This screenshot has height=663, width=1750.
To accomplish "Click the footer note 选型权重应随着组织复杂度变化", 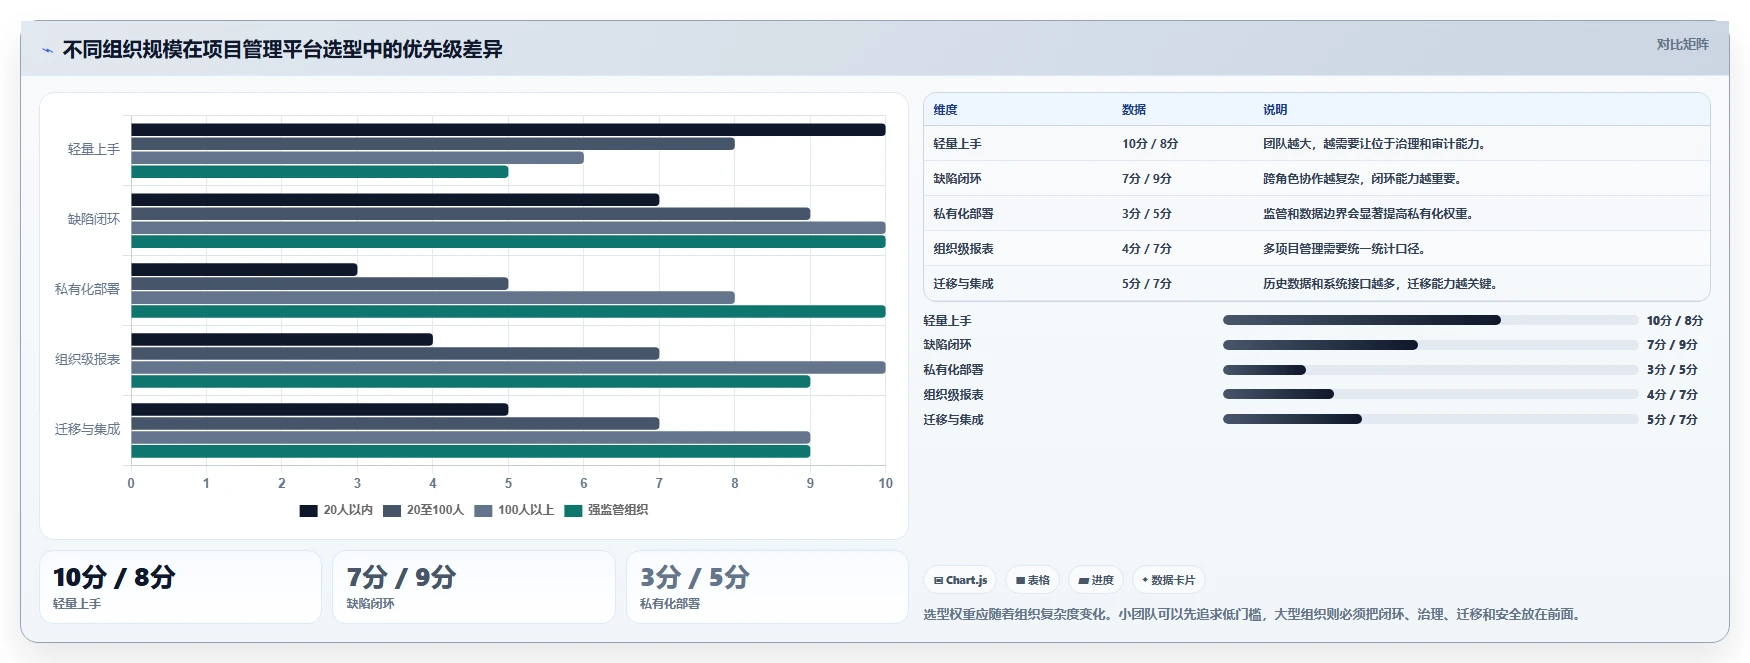I will (1254, 615).
